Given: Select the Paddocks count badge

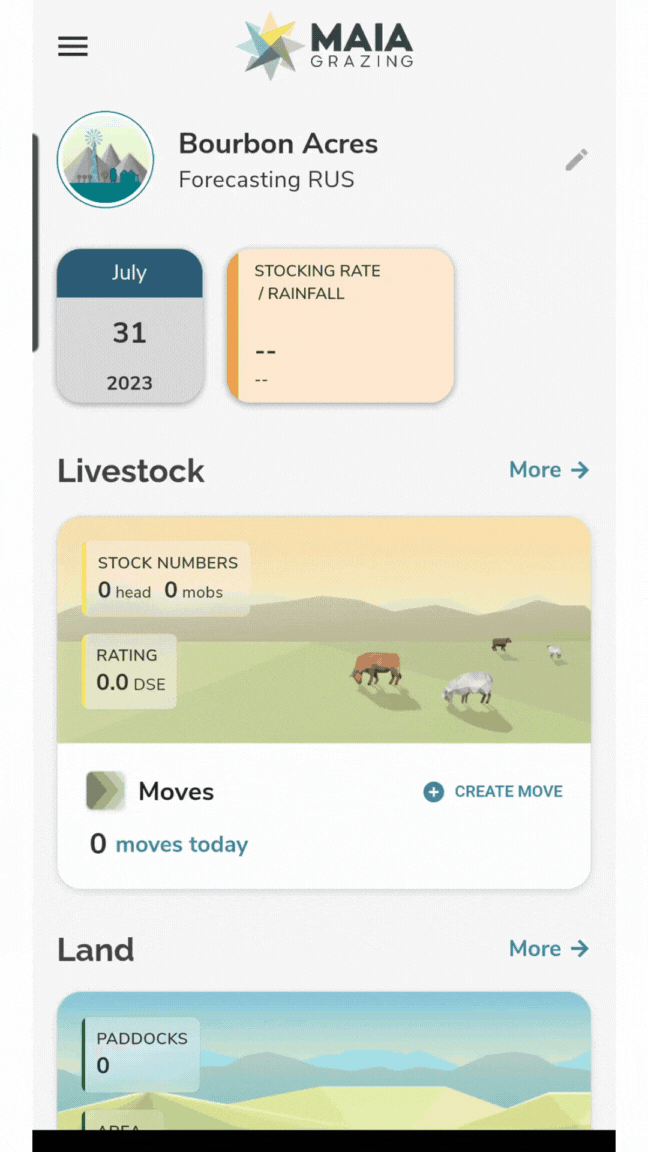Looking at the screenshot, I should [141, 1053].
